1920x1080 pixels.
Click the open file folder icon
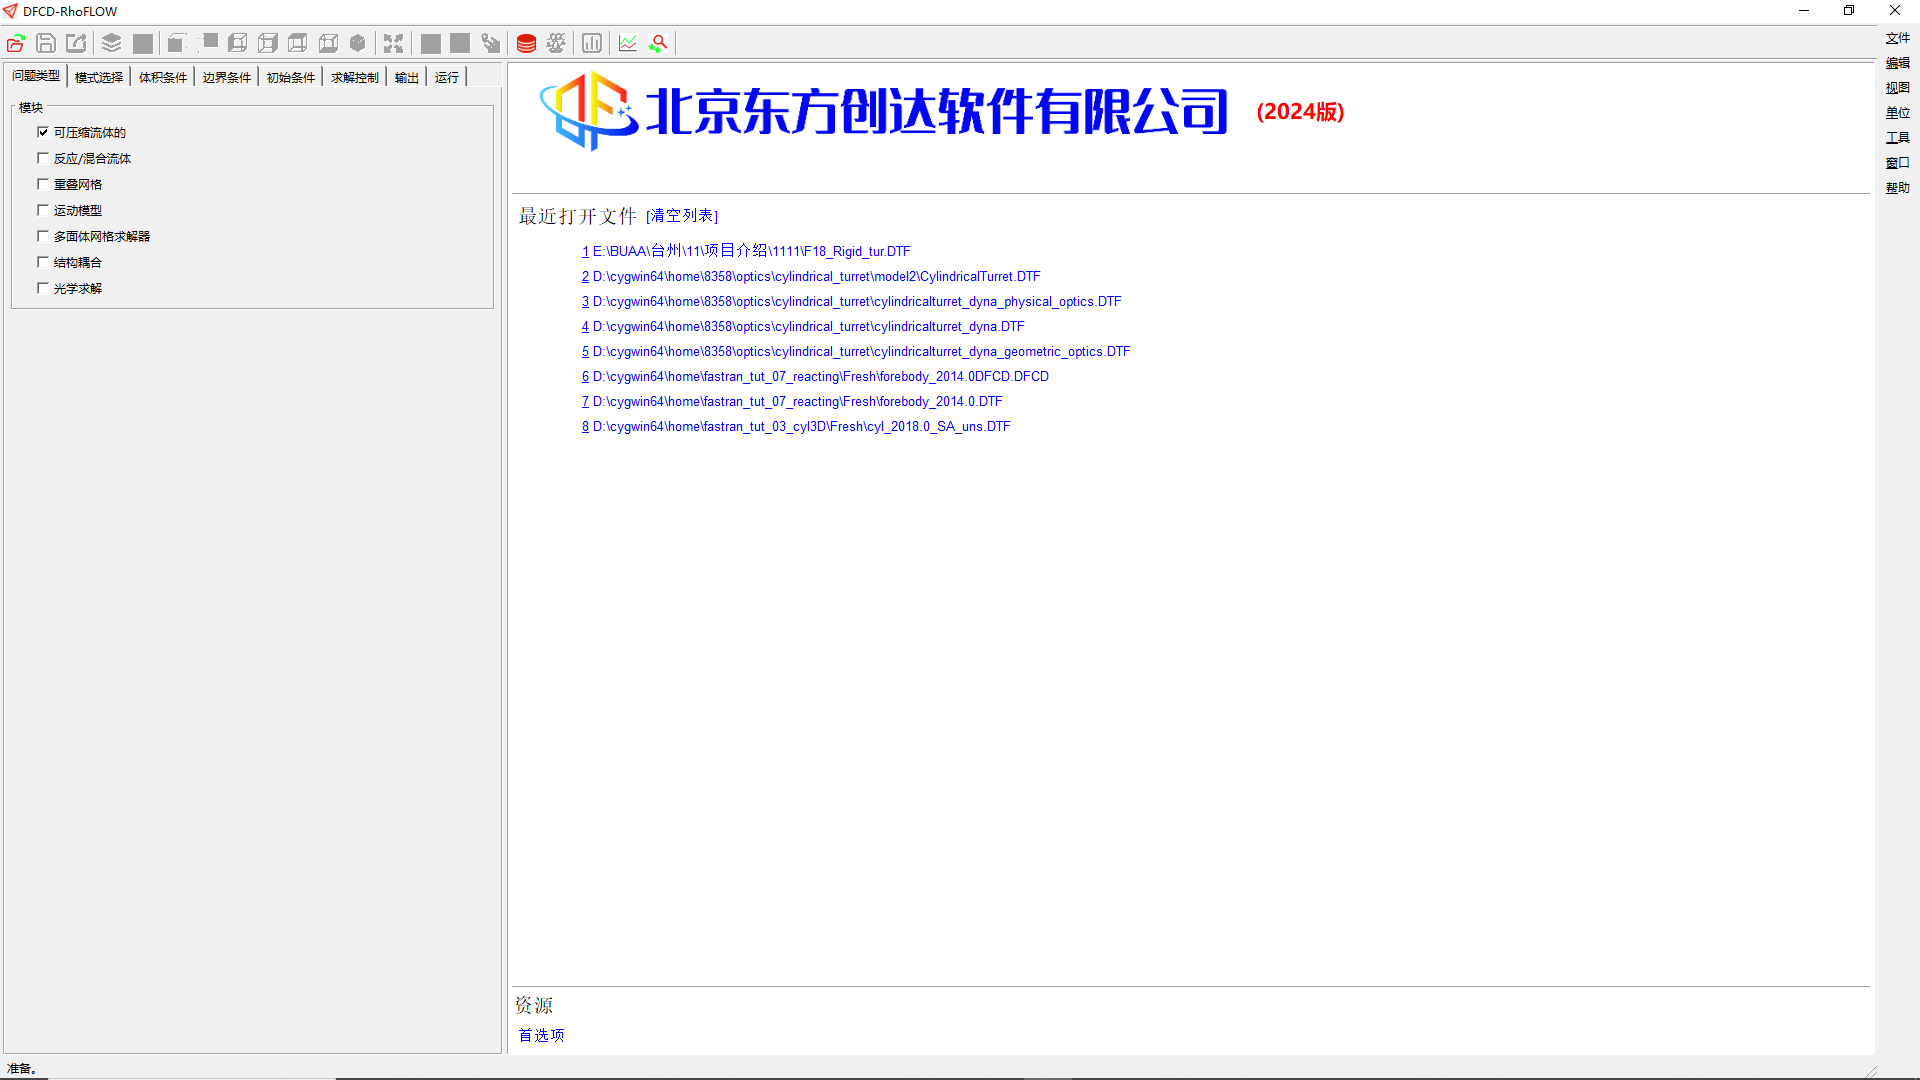coord(16,43)
